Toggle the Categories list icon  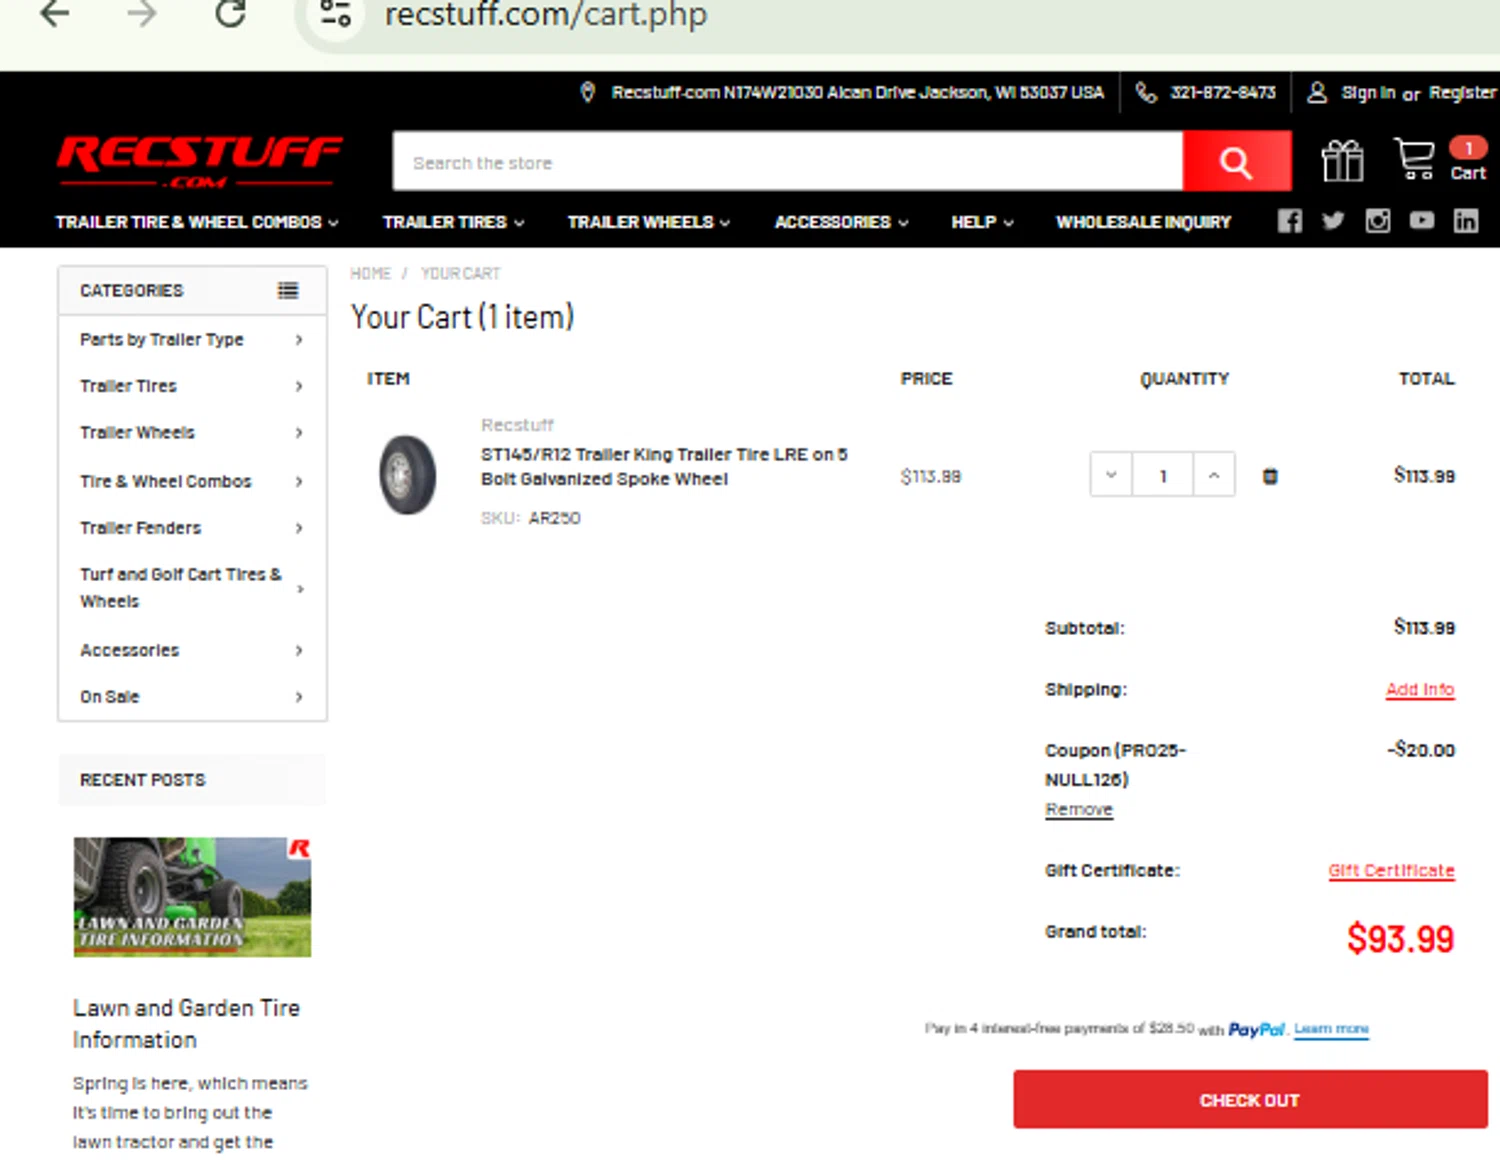coord(288,290)
